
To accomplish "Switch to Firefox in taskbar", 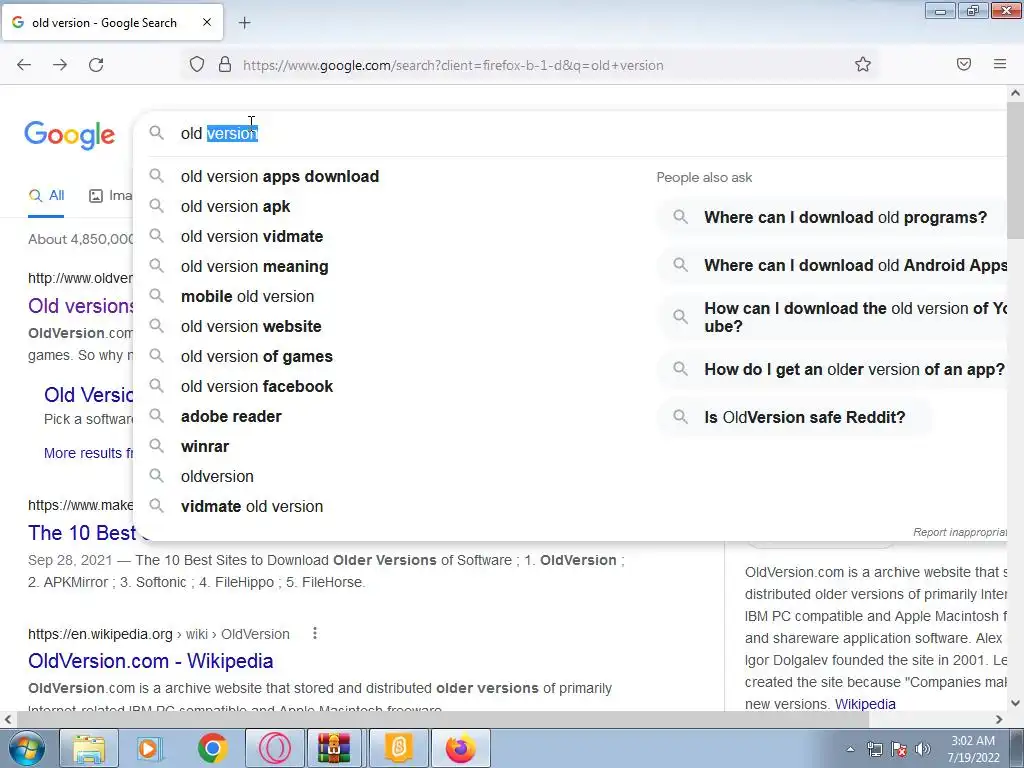I will tap(460, 748).
